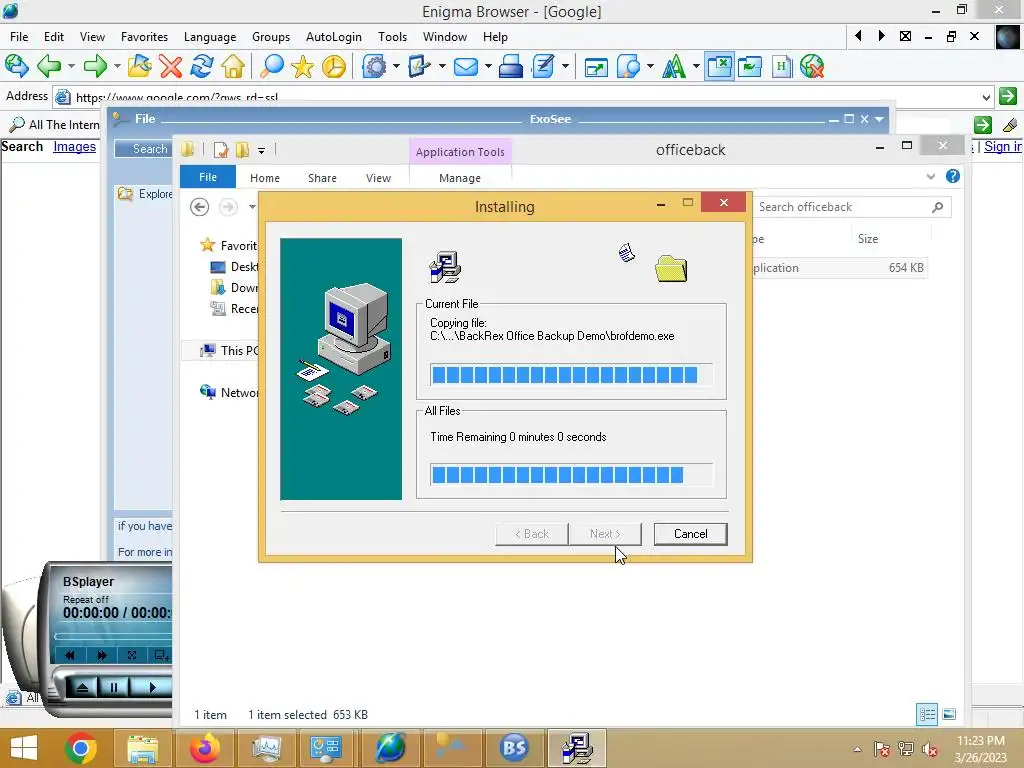The height and width of the screenshot is (768, 1024).
Task: Open dropdown arrow next to Forward arrow
Action: click(117, 67)
